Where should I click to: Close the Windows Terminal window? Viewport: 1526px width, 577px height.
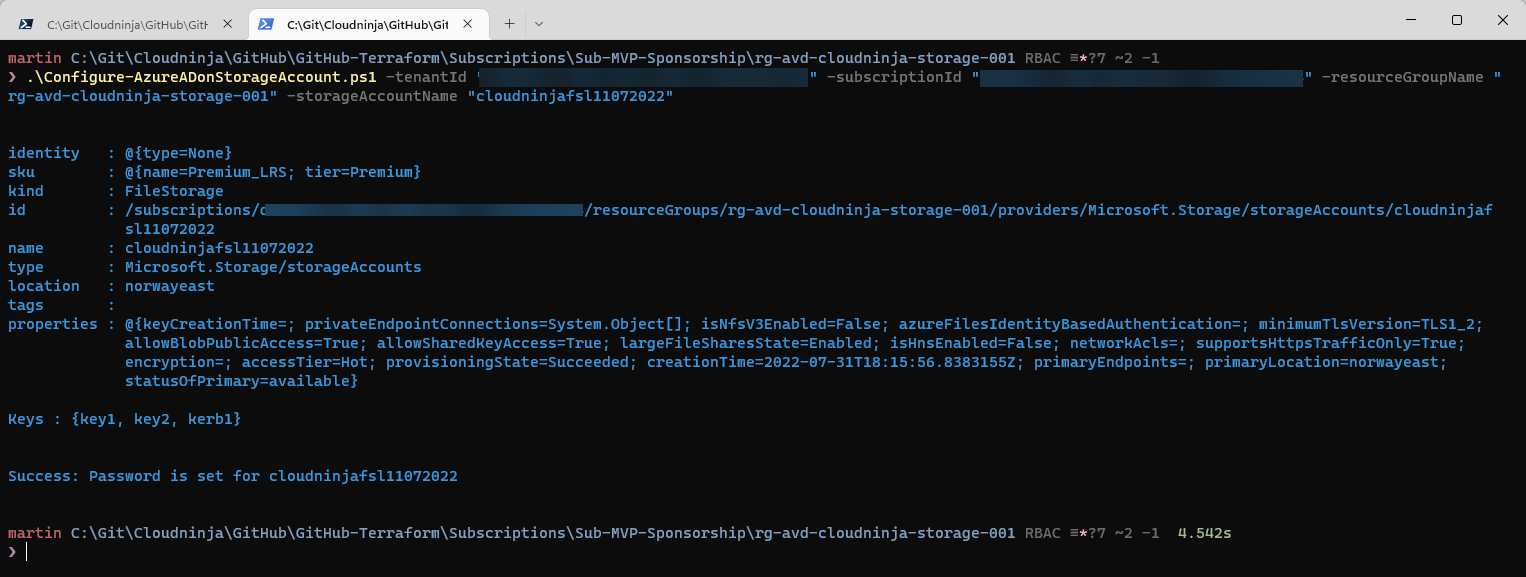click(x=1502, y=20)
